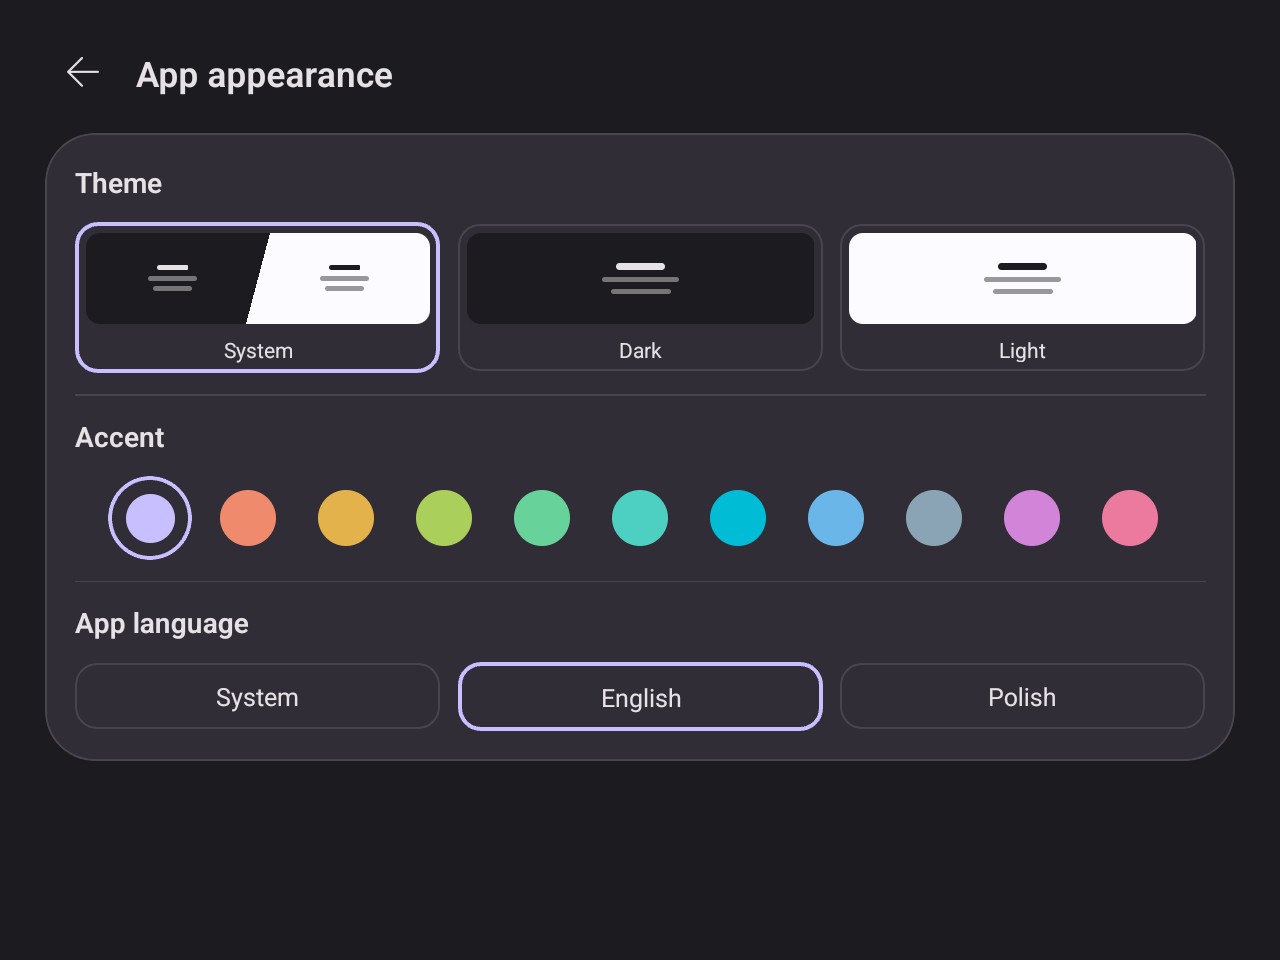Change app language to Polish
Image resolution: width=1280 pixels, height=960 pixels.
point(1022,696)
